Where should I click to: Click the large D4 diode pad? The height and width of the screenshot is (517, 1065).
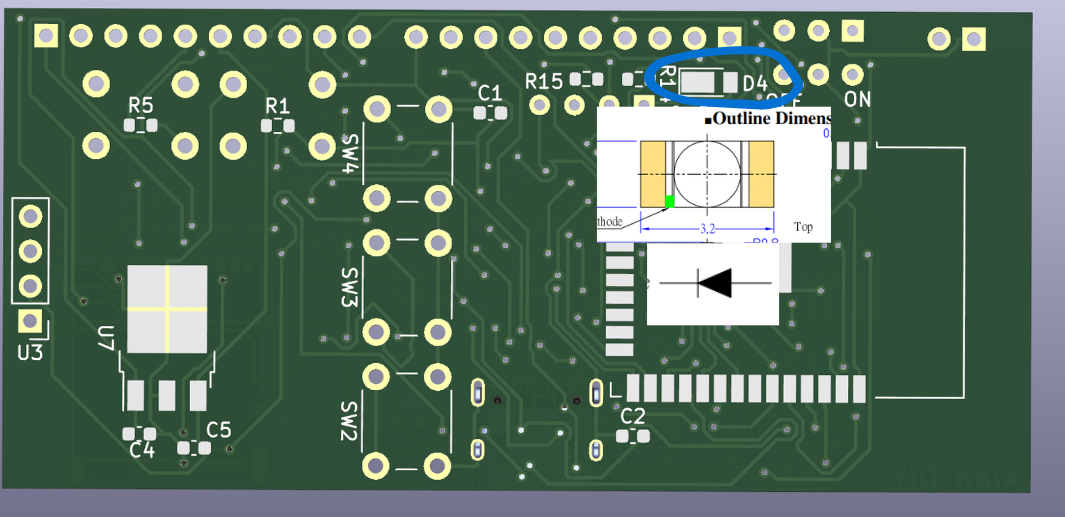[x=698, y=83]
